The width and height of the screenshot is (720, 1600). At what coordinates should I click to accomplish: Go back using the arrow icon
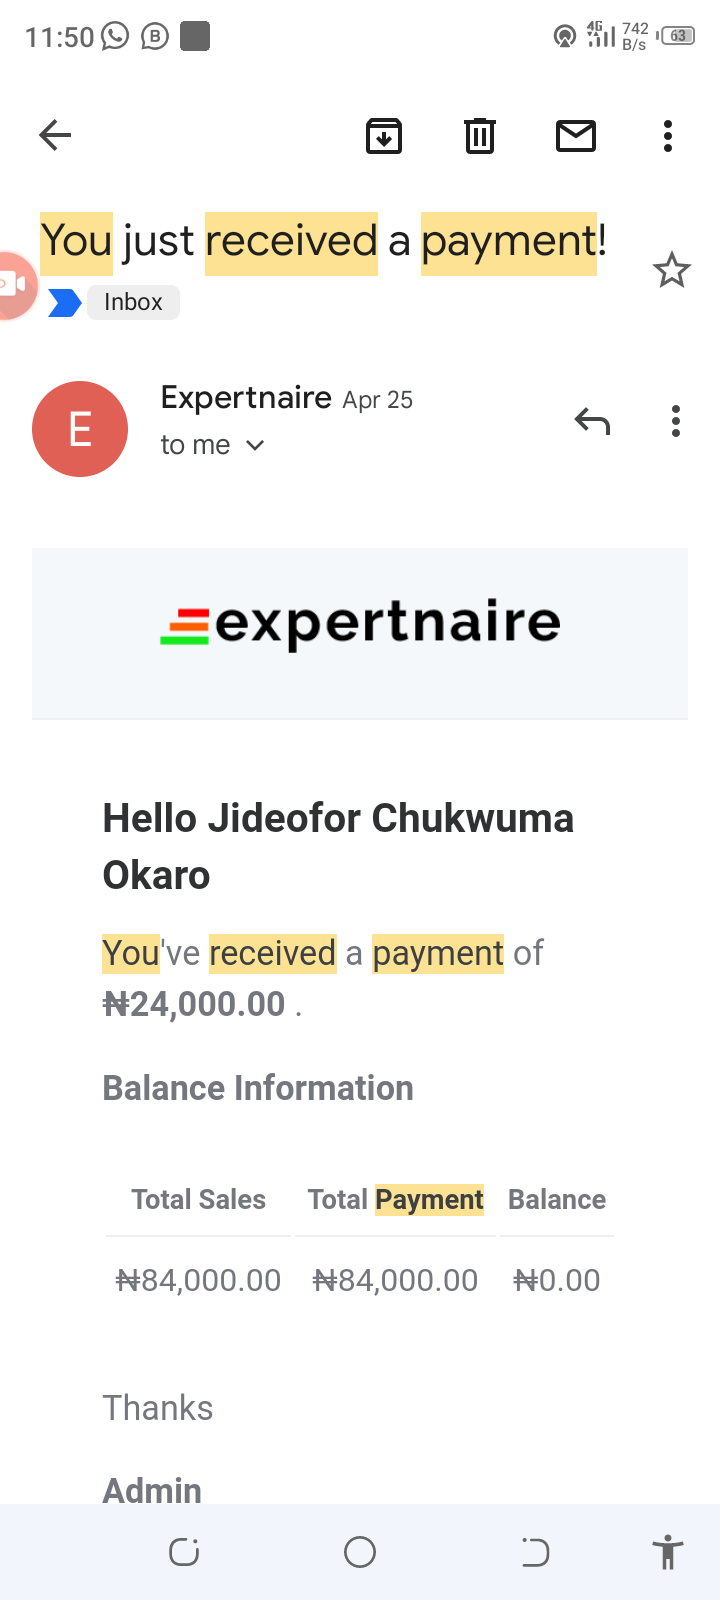pos(55,135)
